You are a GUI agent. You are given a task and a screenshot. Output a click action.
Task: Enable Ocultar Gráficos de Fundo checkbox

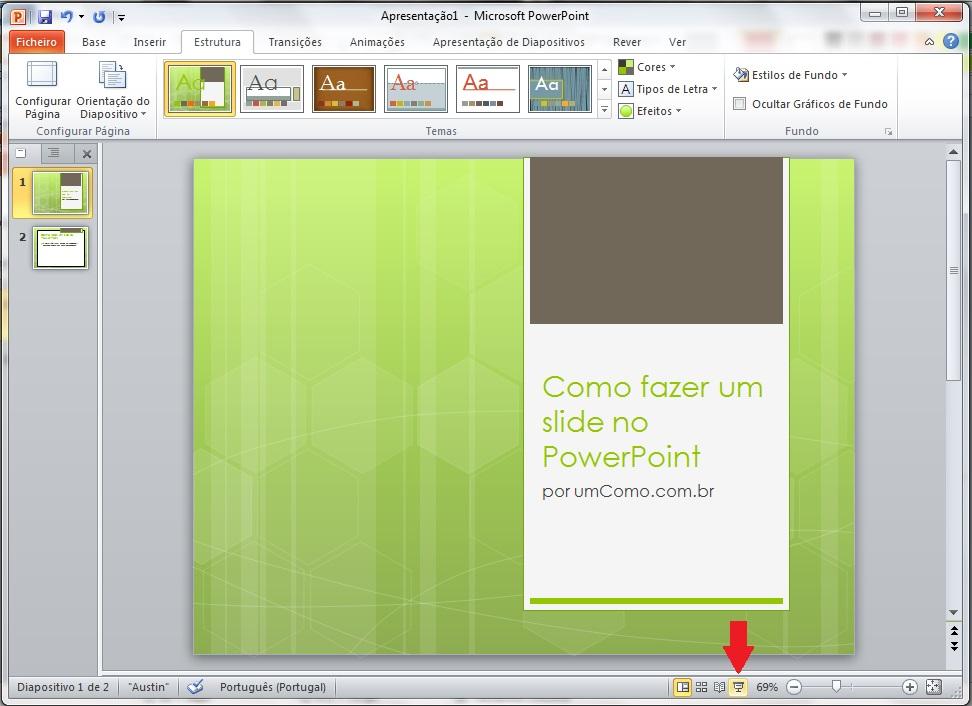[740, 104]
